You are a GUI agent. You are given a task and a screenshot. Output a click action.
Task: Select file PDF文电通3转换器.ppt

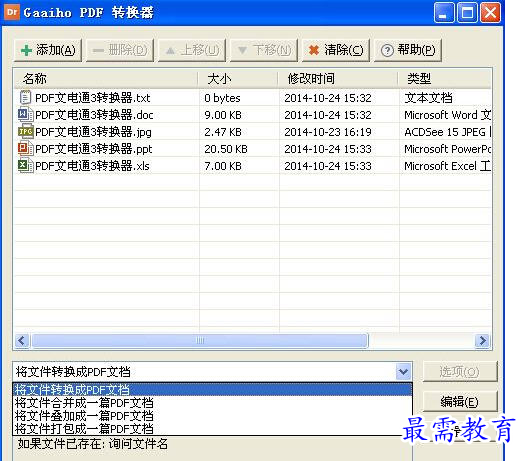94,149
